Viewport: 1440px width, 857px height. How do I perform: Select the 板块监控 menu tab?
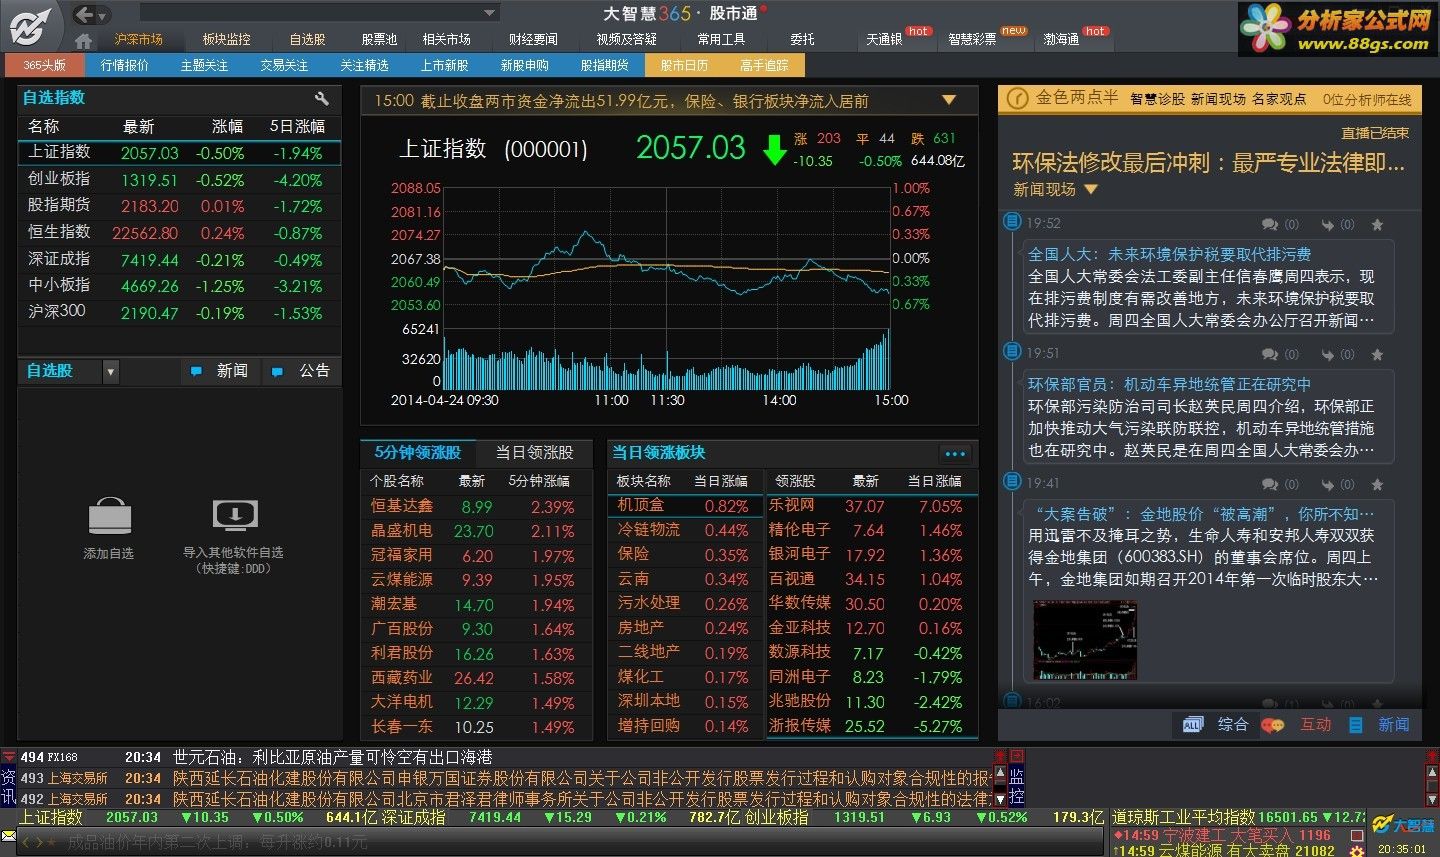click(226, 39)
